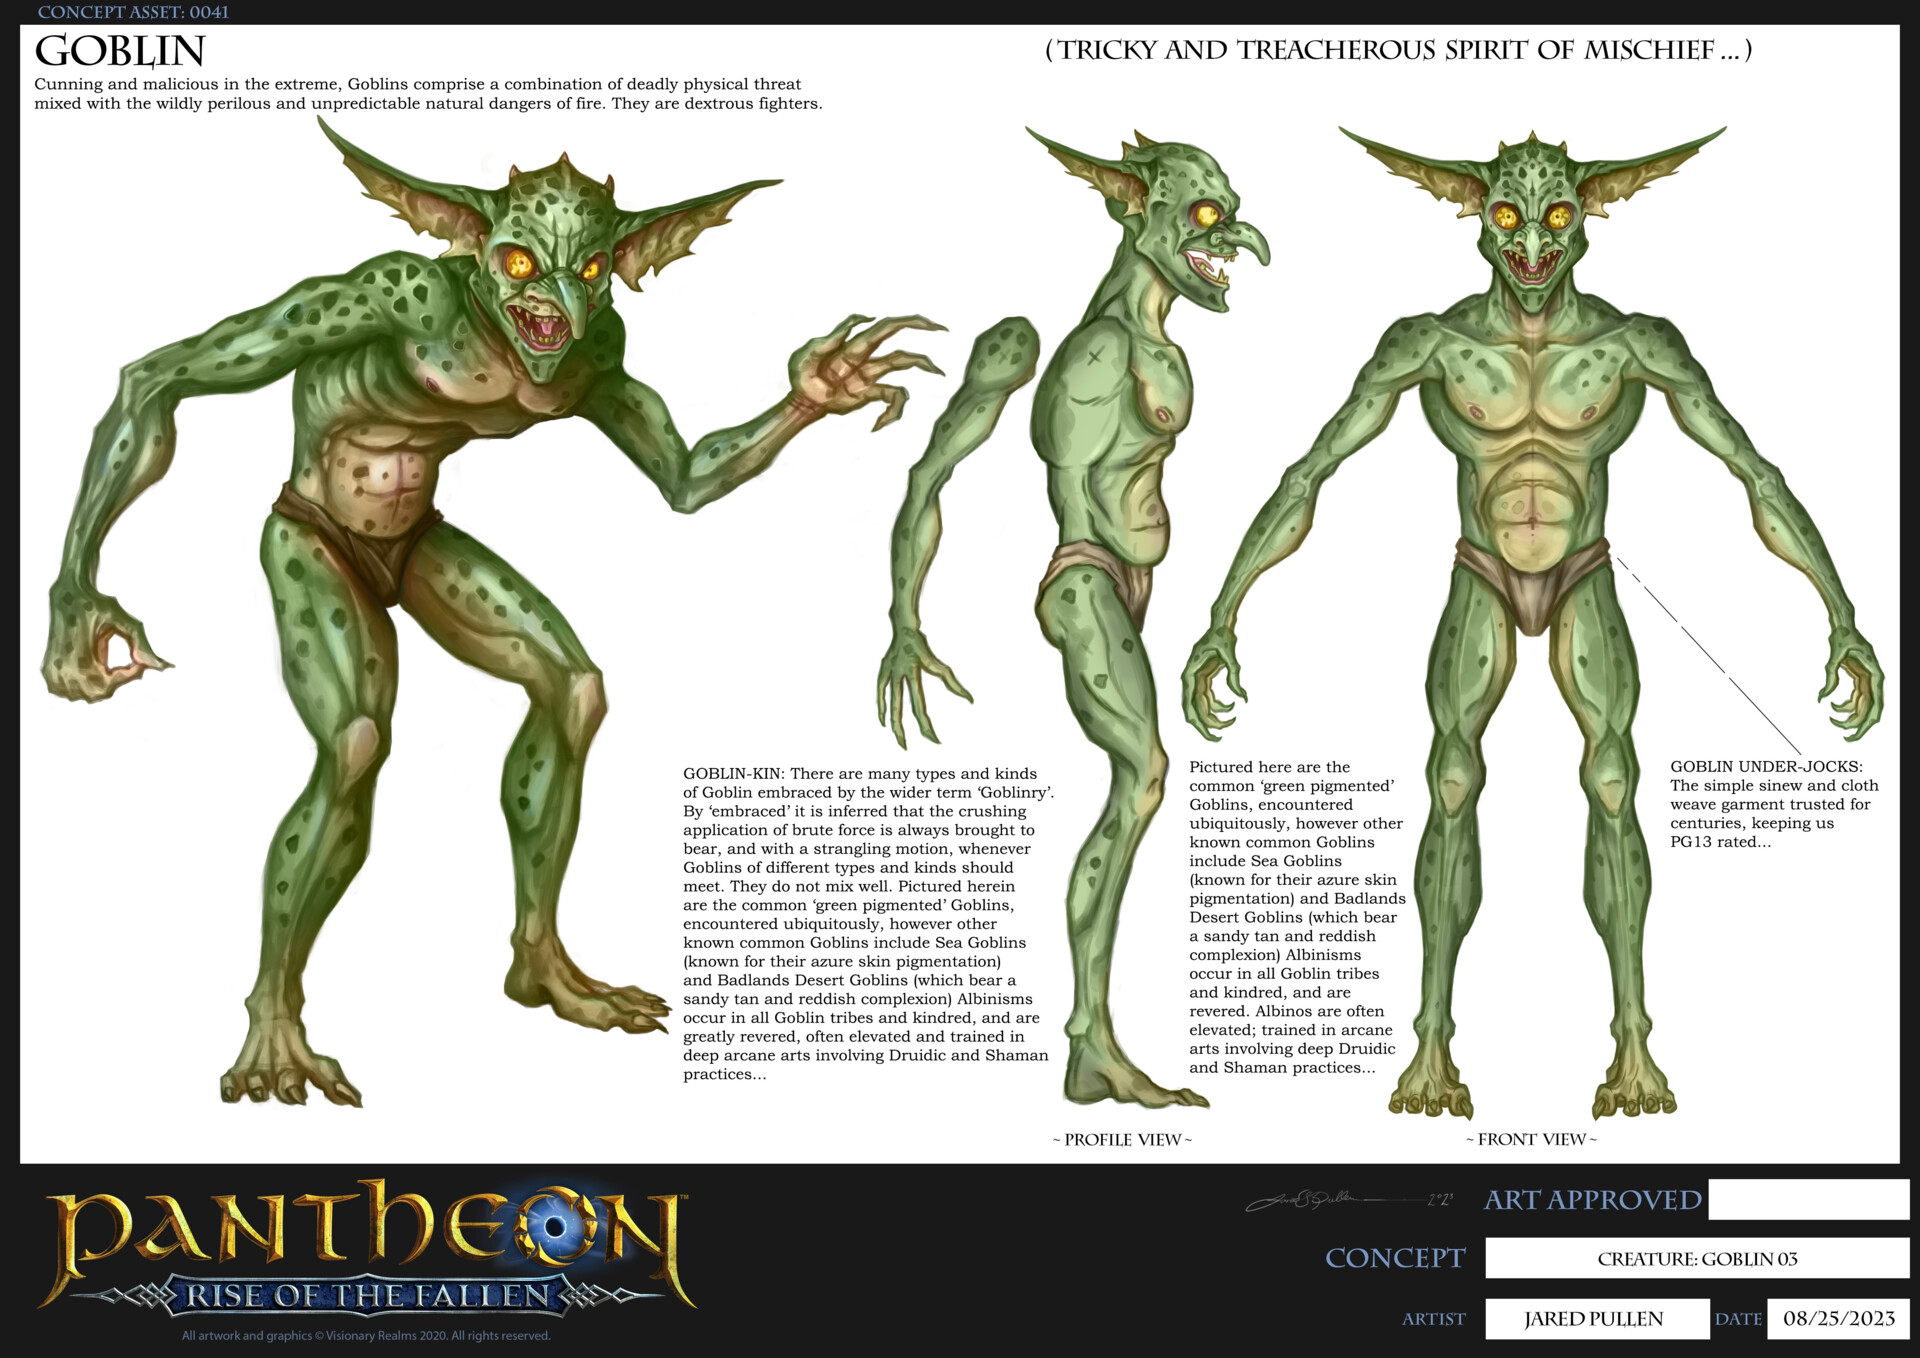This screenshot has width=1920, height=1358.
Task: Select the PROFILE VIEW caption
Action: point(1122,1139)
